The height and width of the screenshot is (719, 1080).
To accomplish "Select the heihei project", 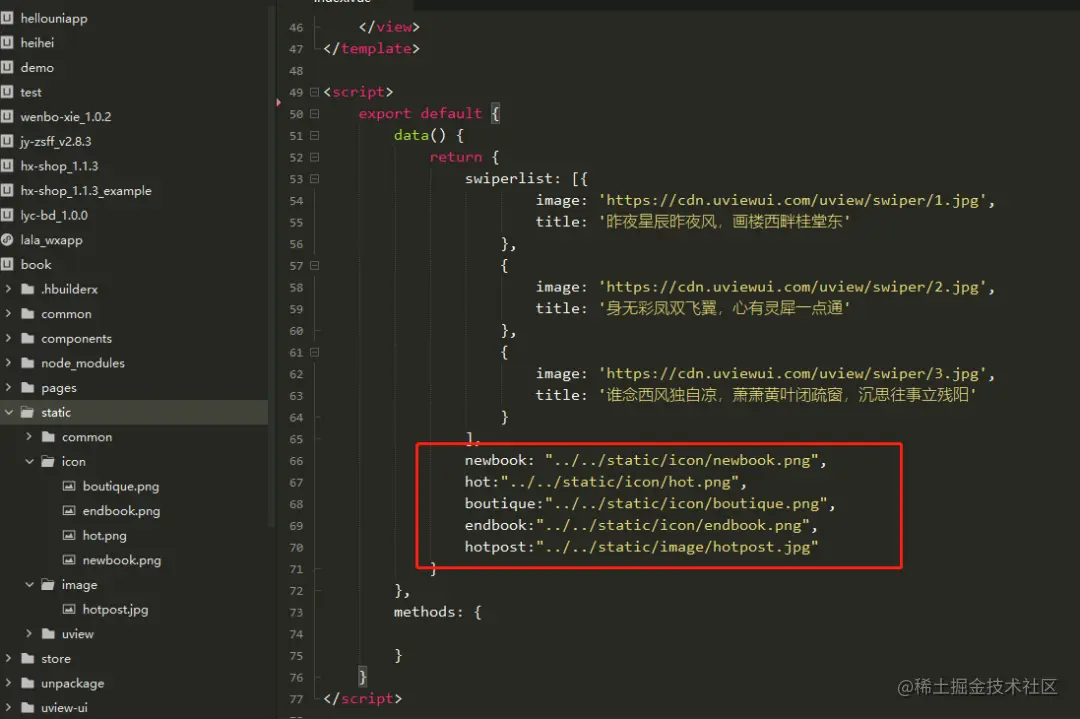I will pos(37,43).
